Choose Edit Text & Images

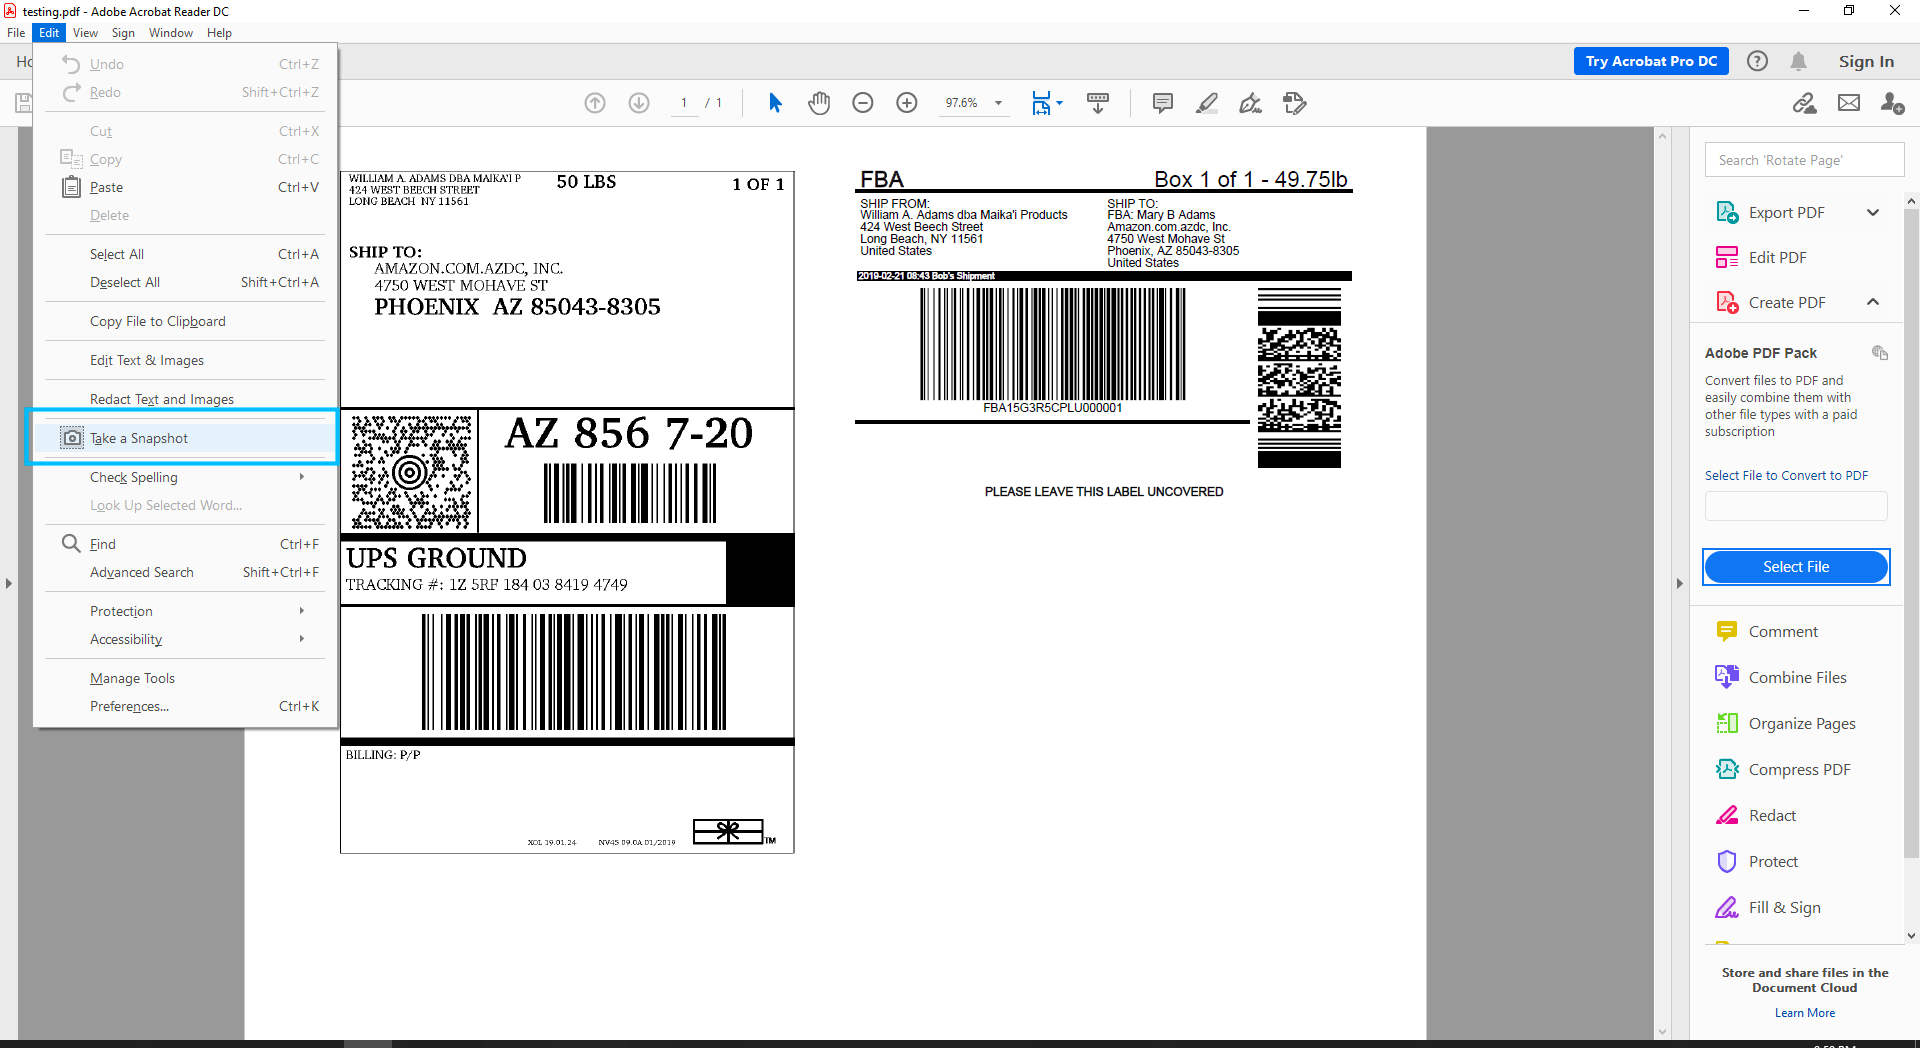tap(185, 360)
